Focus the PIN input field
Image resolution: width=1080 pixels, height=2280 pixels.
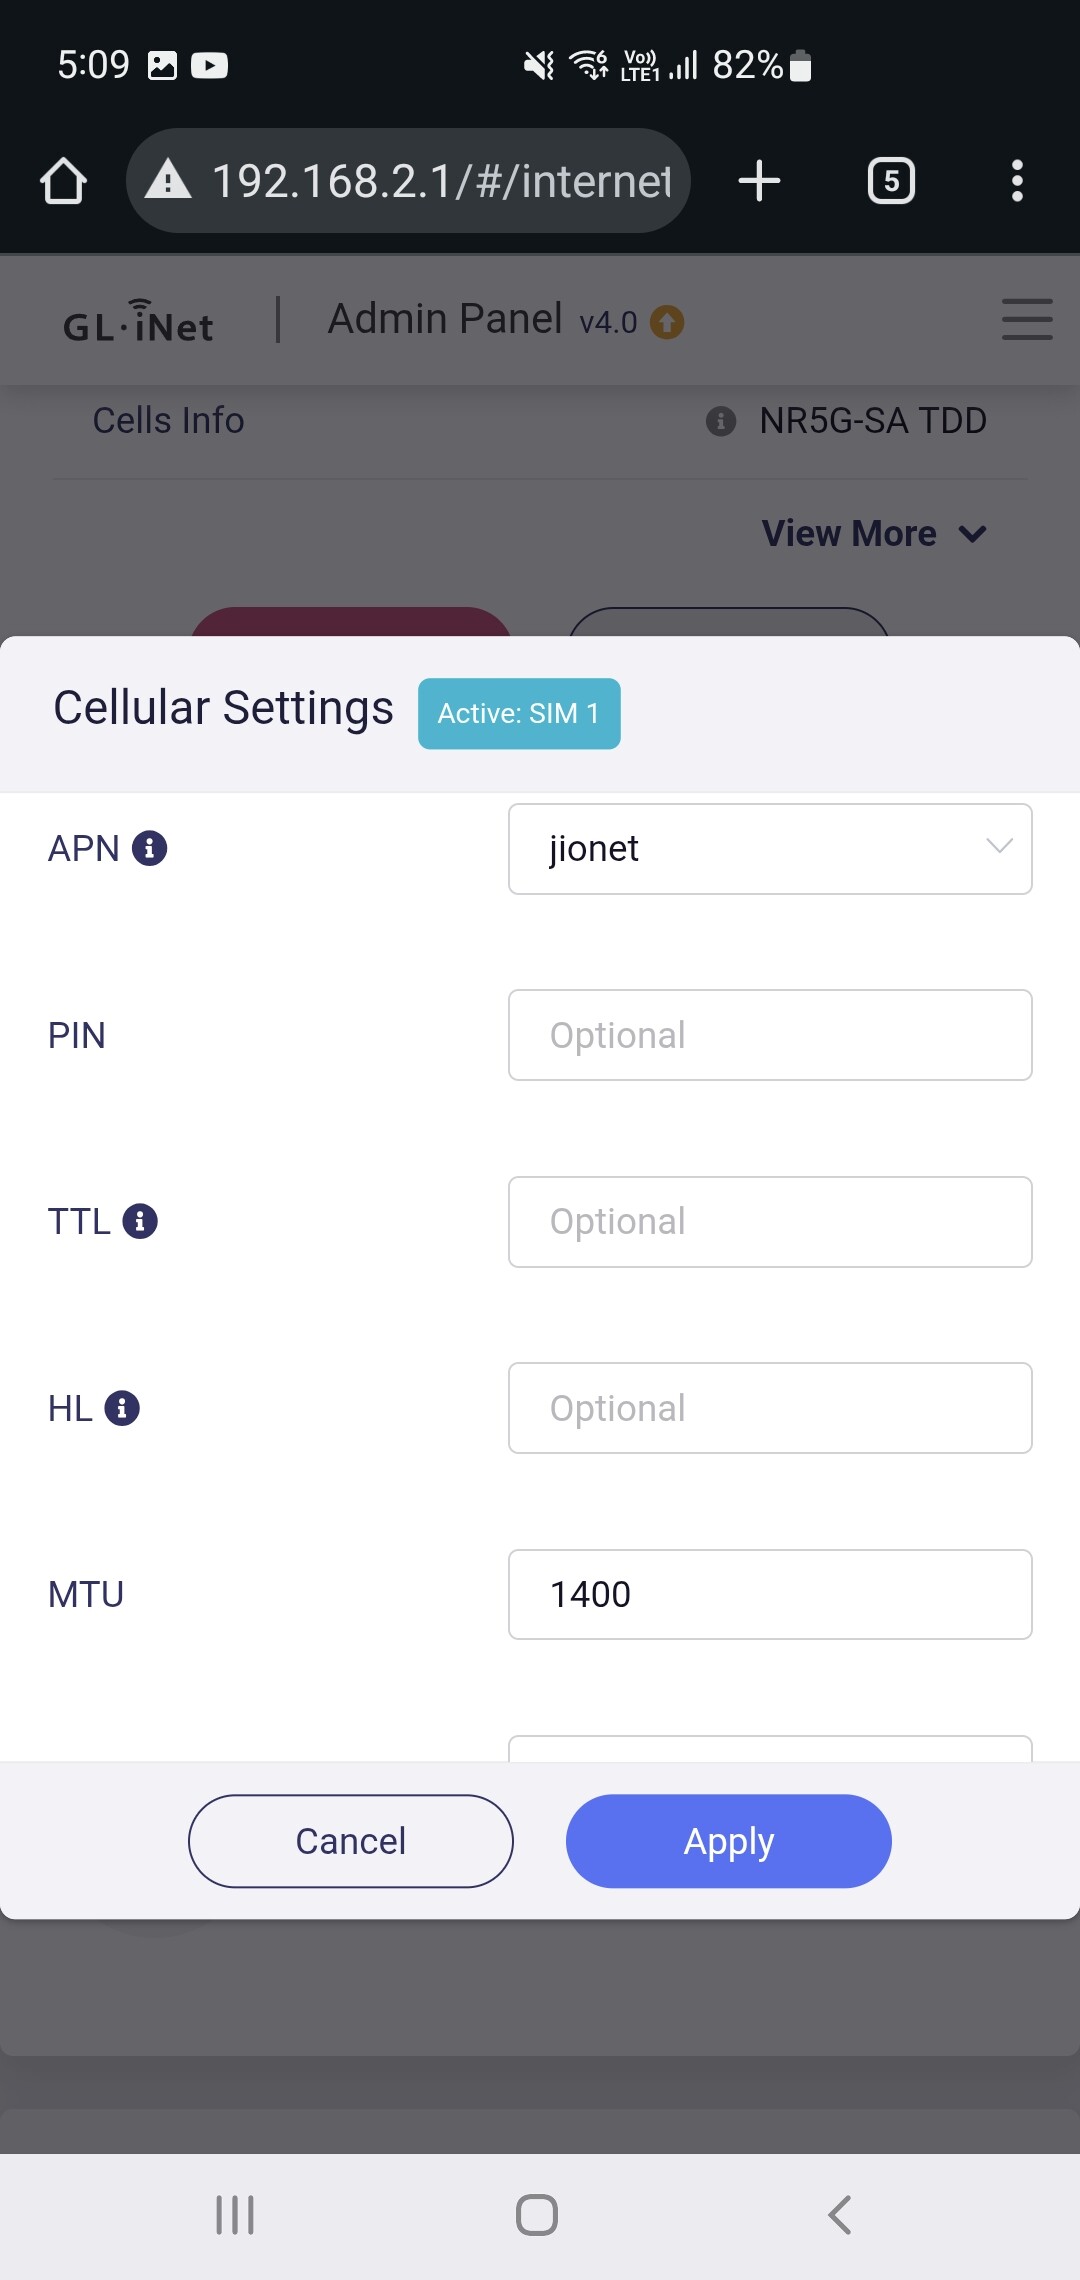pyautogui.click(x=770, y=1035)
